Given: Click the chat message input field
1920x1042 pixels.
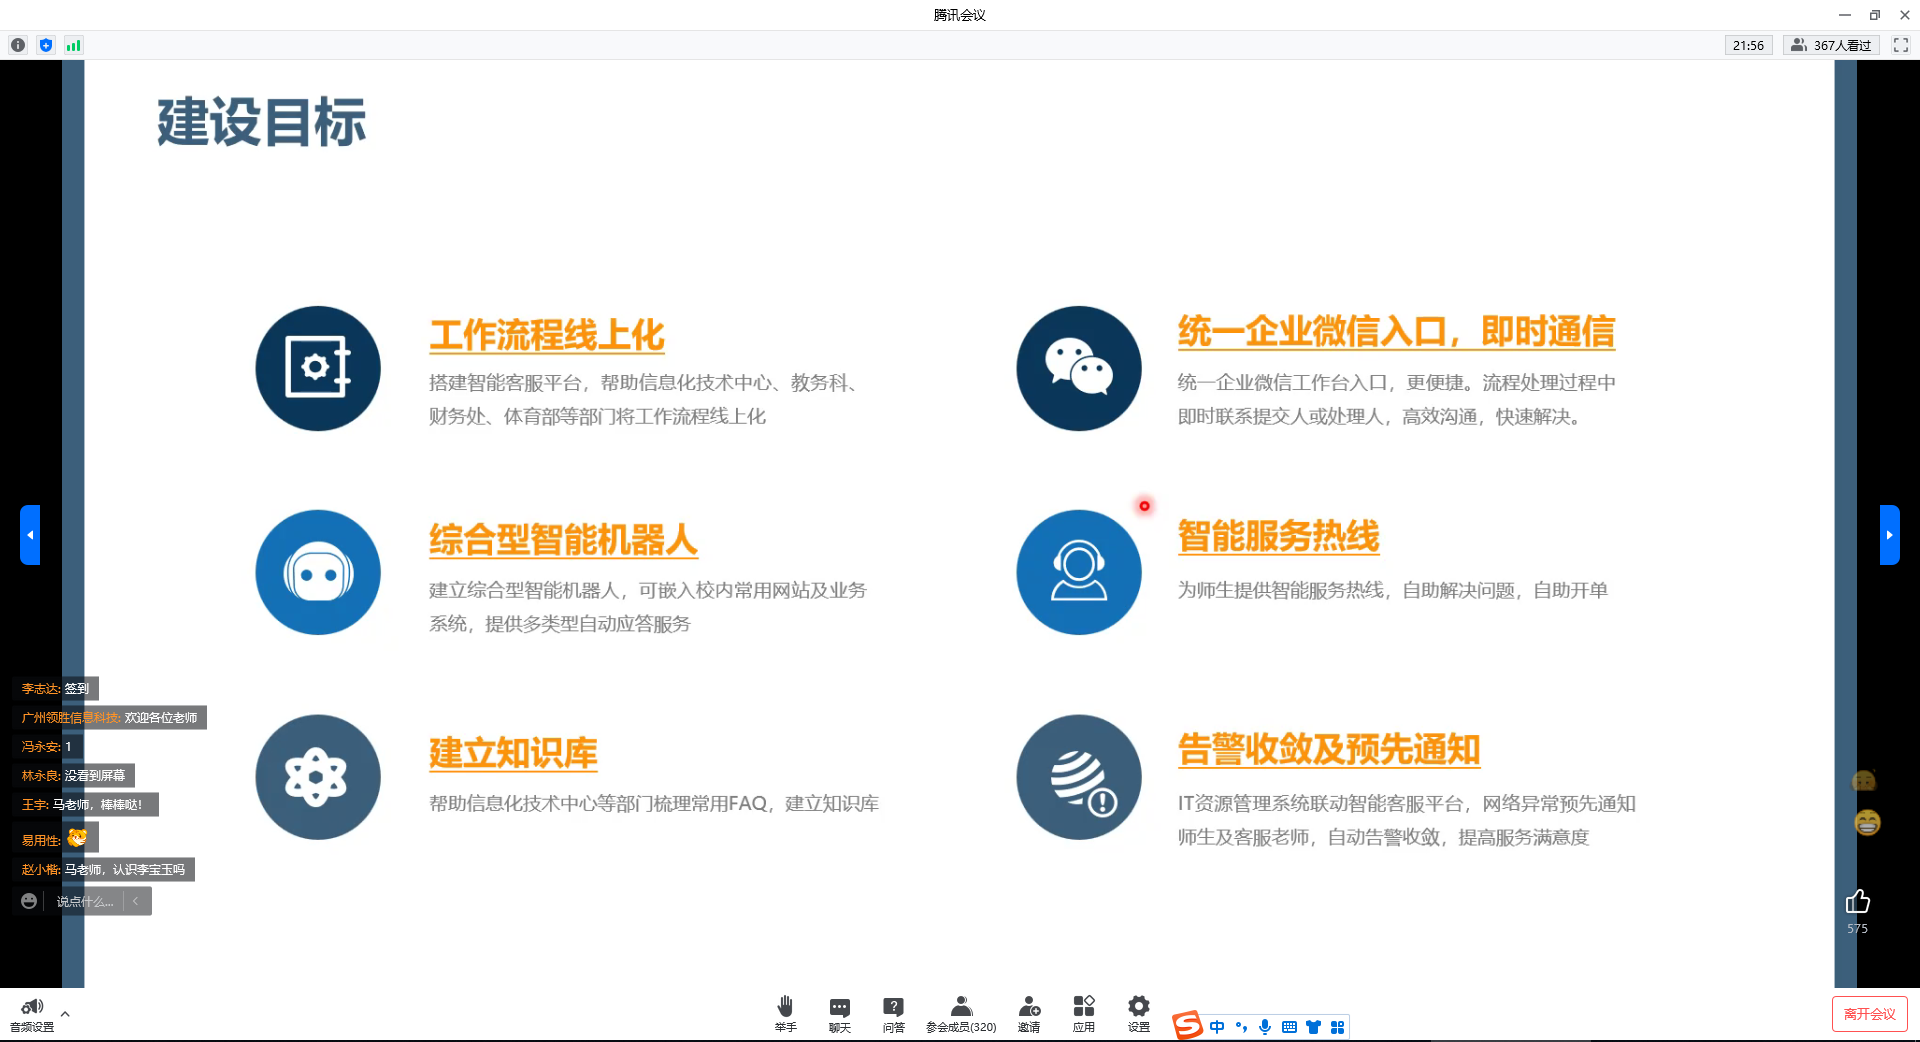Looking at the screenshot, I should pos(85,901).
